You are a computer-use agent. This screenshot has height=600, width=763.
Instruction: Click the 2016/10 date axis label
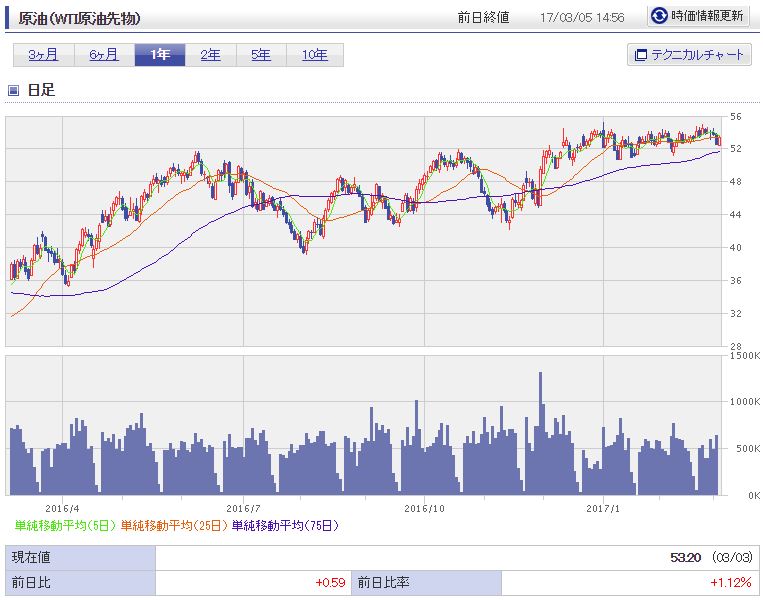424,509
